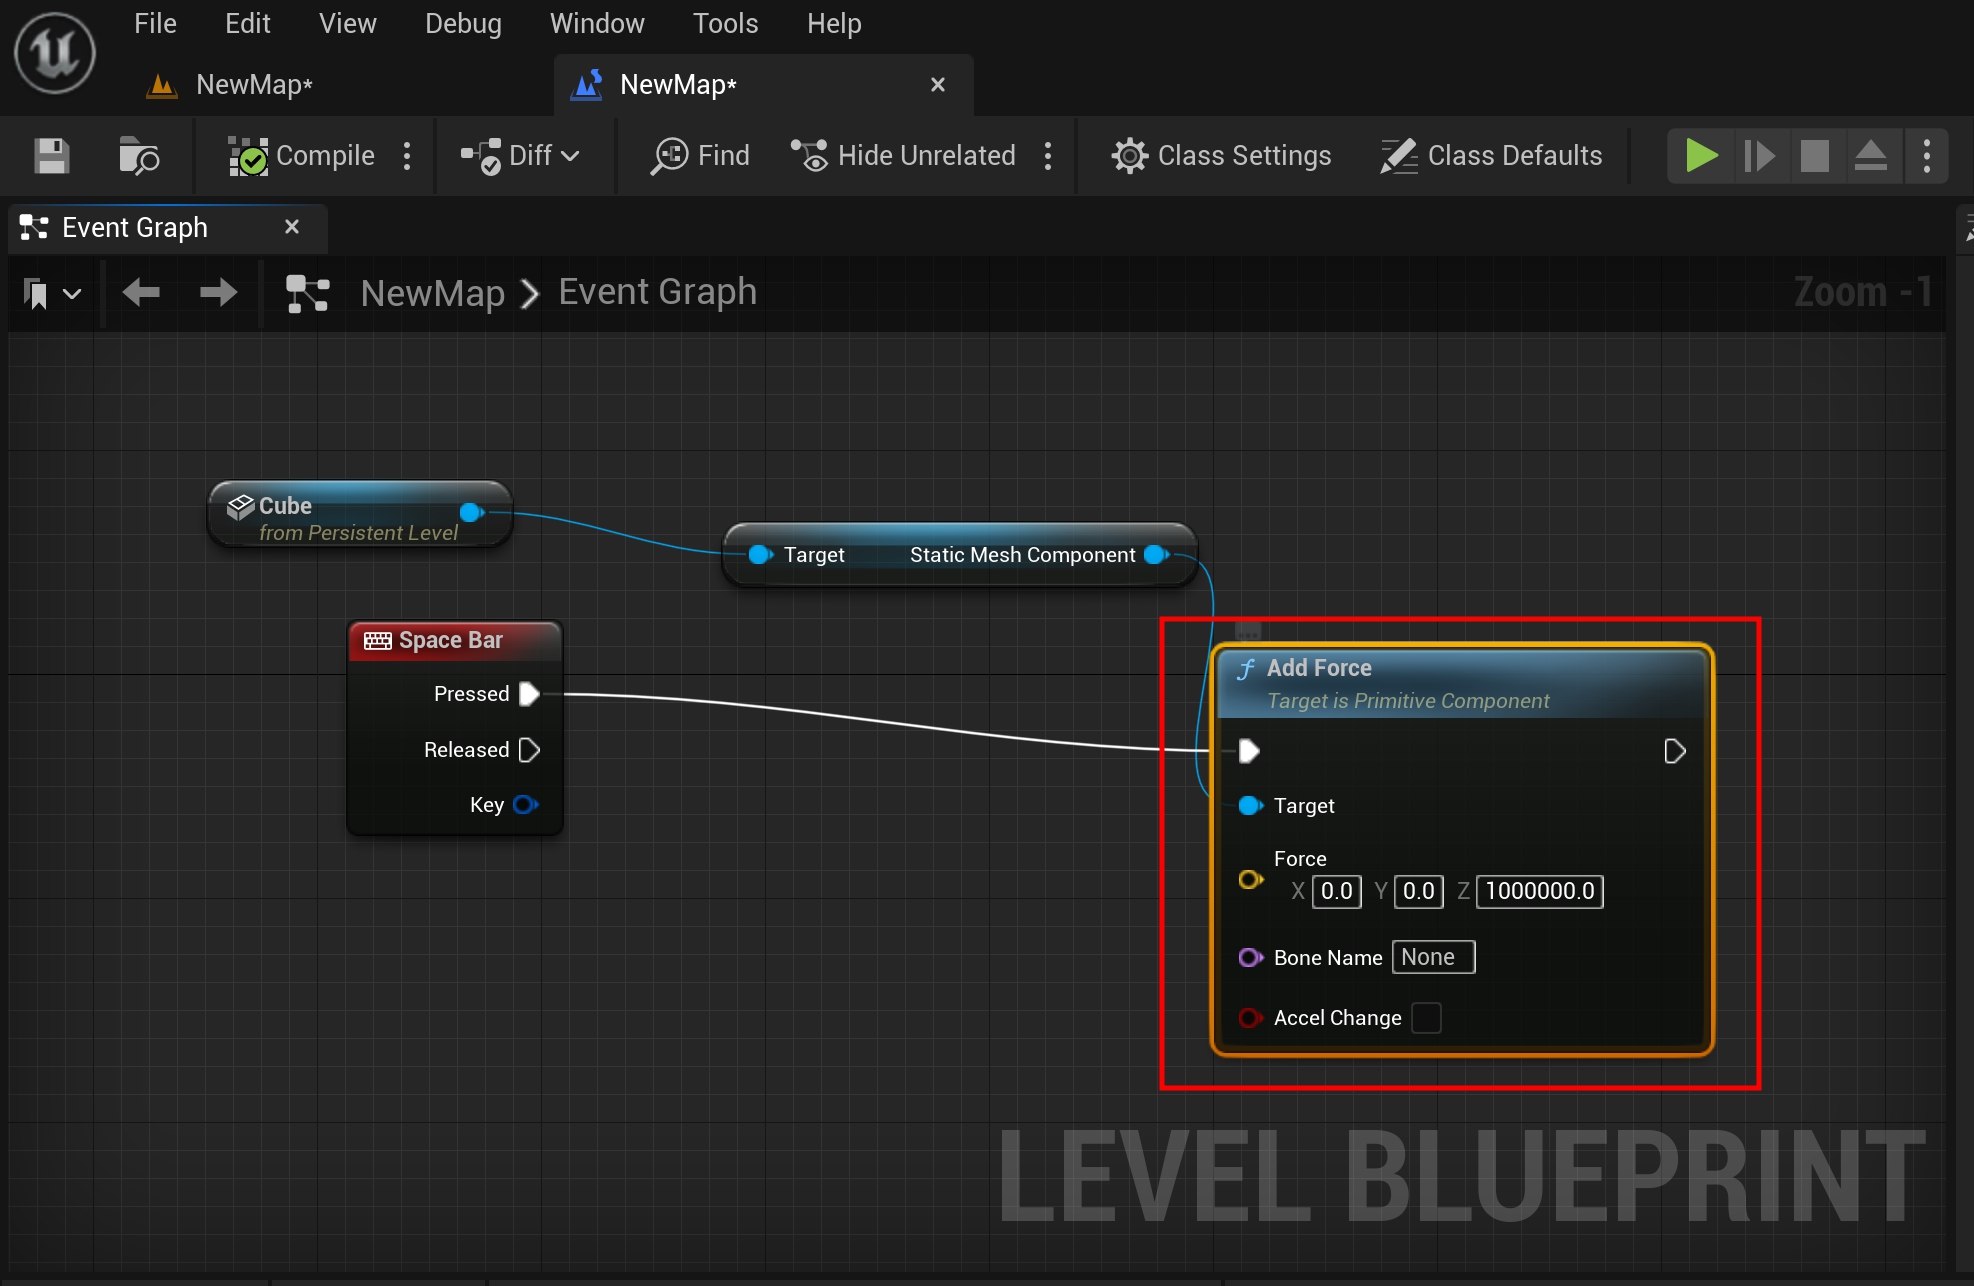
Task: Click the Released execution pin
Action: click(x=530, y=750)
